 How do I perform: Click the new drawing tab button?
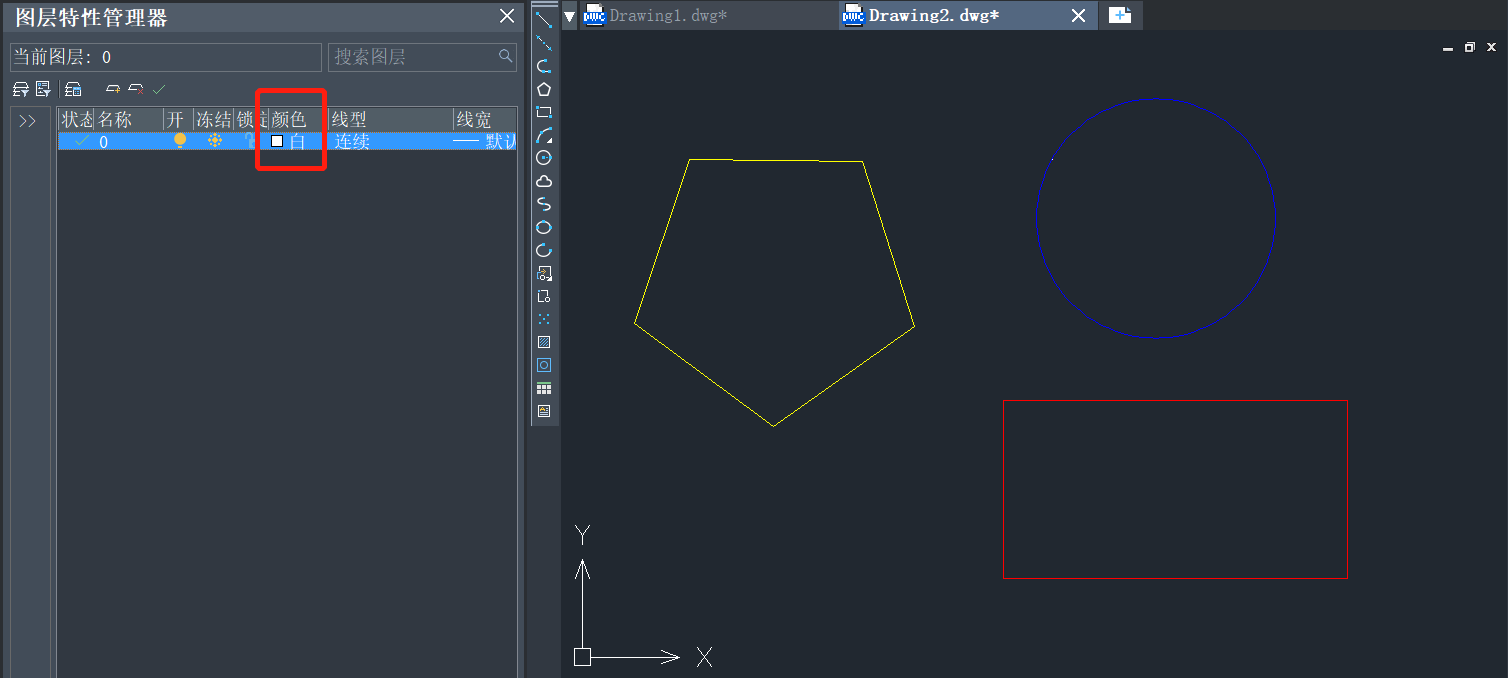point(1120,16)
